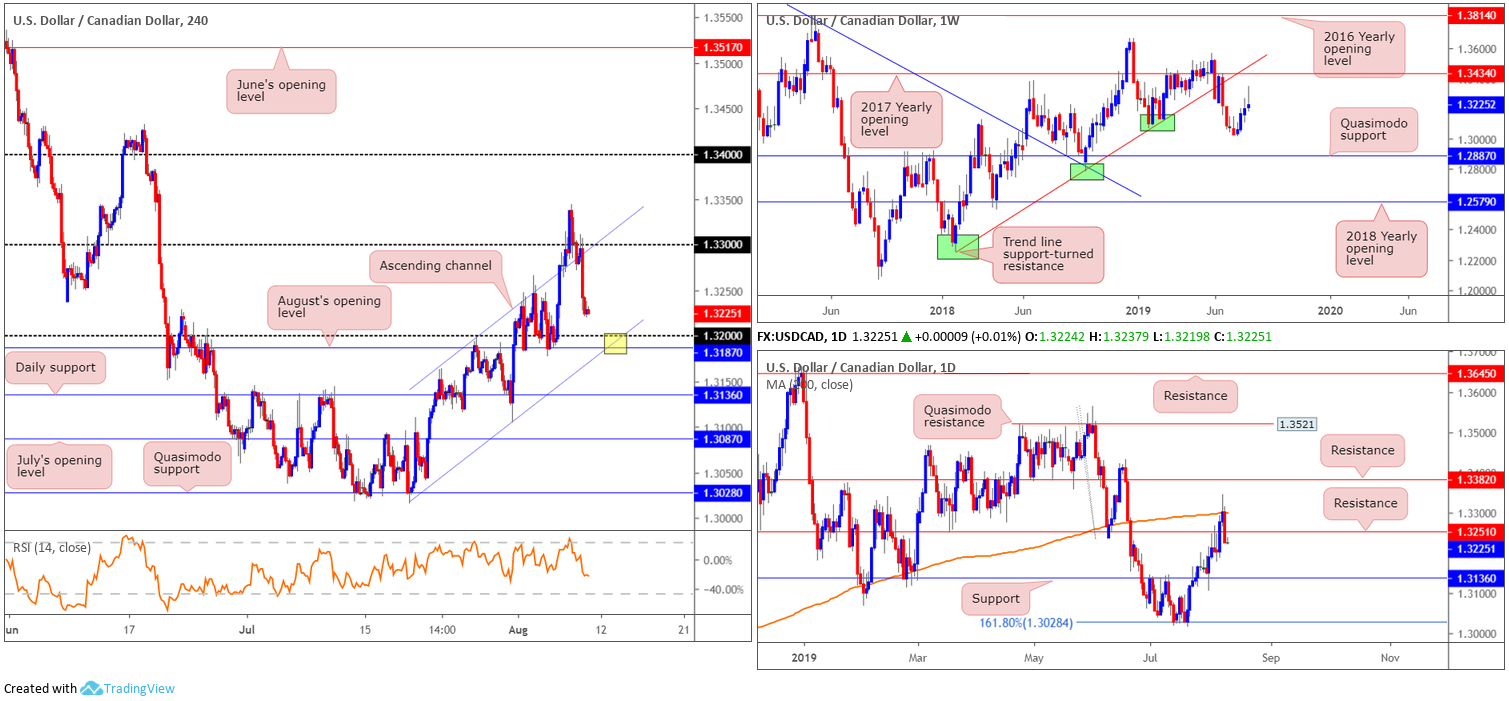The height and width of the screenshot is (701, 1509).
Task: Open the TradingView link text
Action: pyautogui.click(x=139, y=688)
